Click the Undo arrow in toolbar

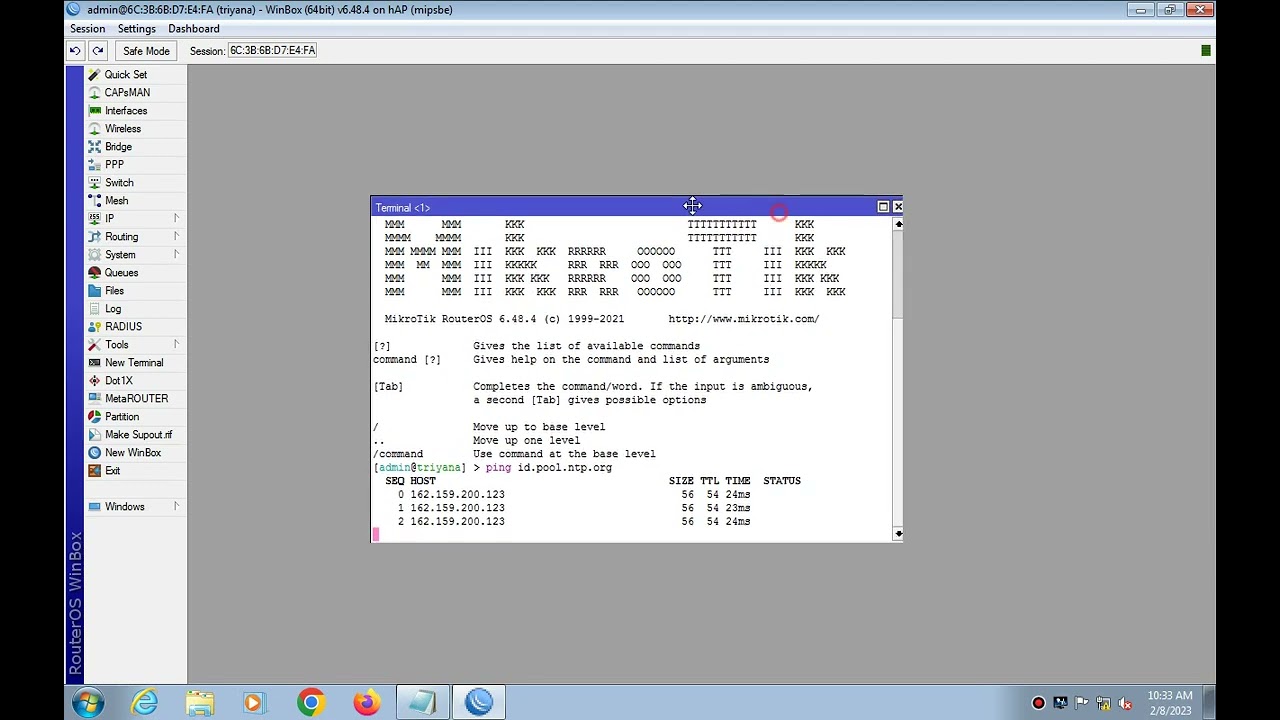[75, 51]
